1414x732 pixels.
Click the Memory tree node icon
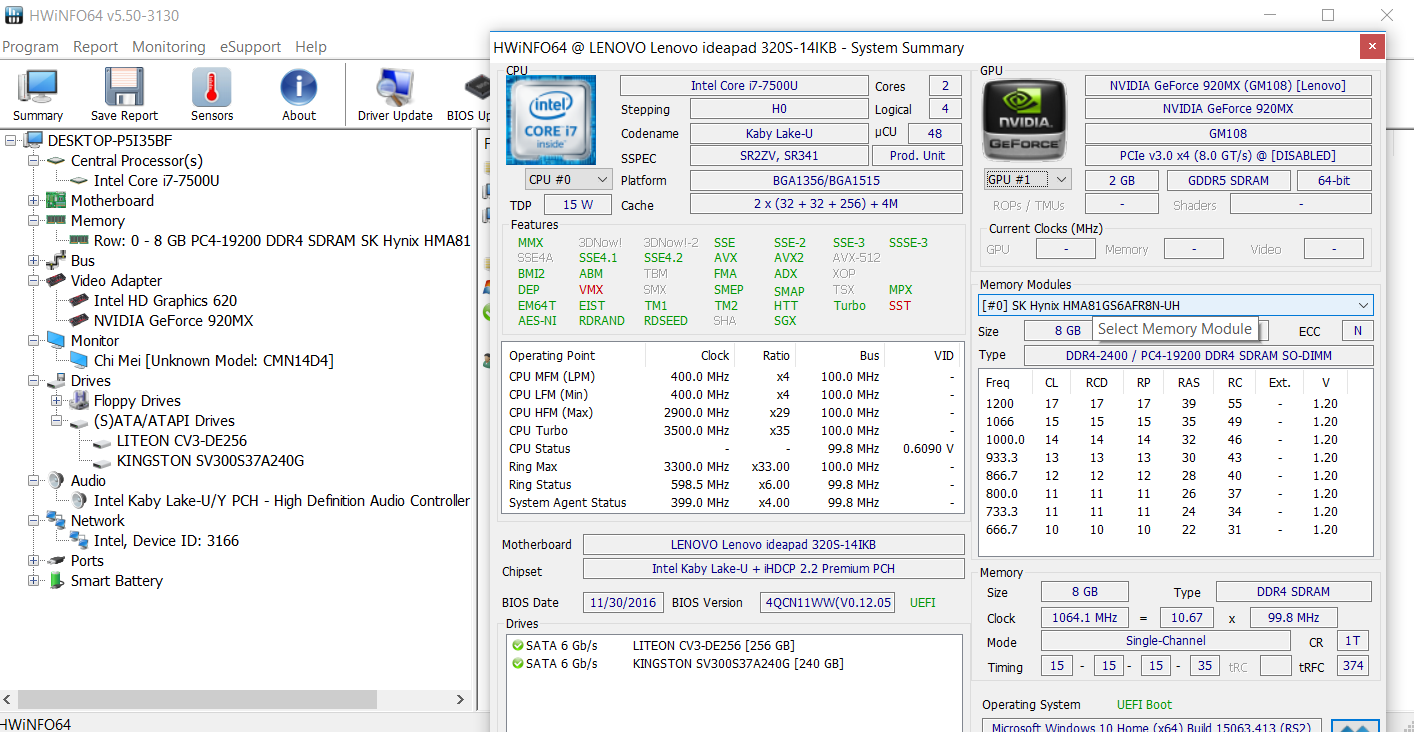pyautogui.click(x=56, y=221)
